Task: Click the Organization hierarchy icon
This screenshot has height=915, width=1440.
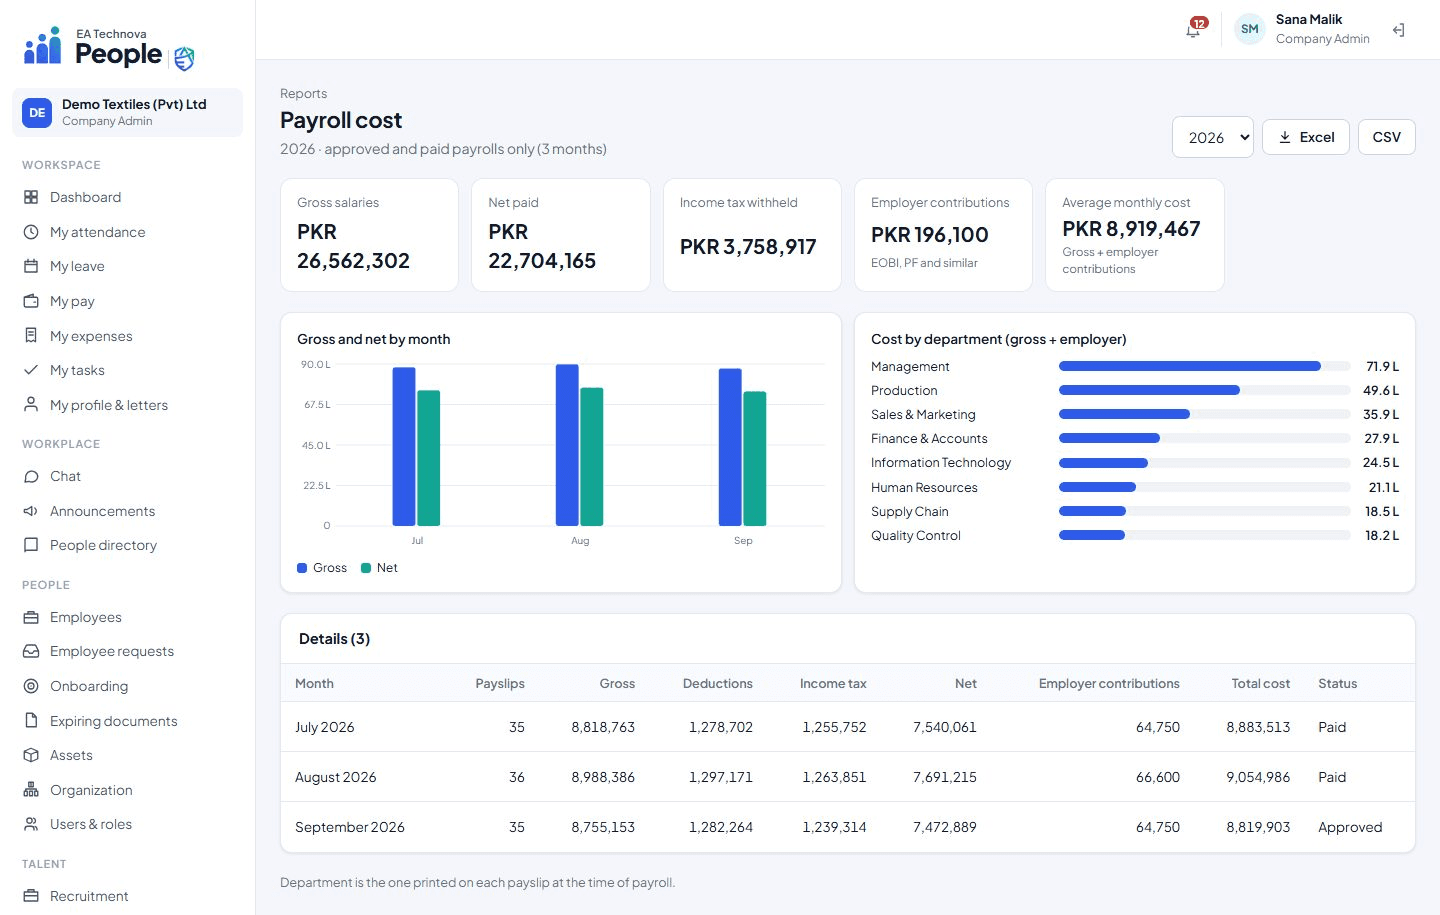Action: click(x=31, y=790)
